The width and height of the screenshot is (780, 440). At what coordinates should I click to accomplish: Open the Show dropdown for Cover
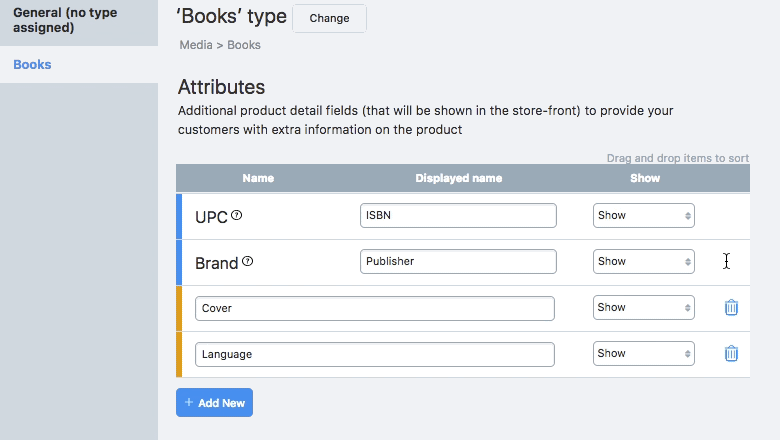click(643, 308)
